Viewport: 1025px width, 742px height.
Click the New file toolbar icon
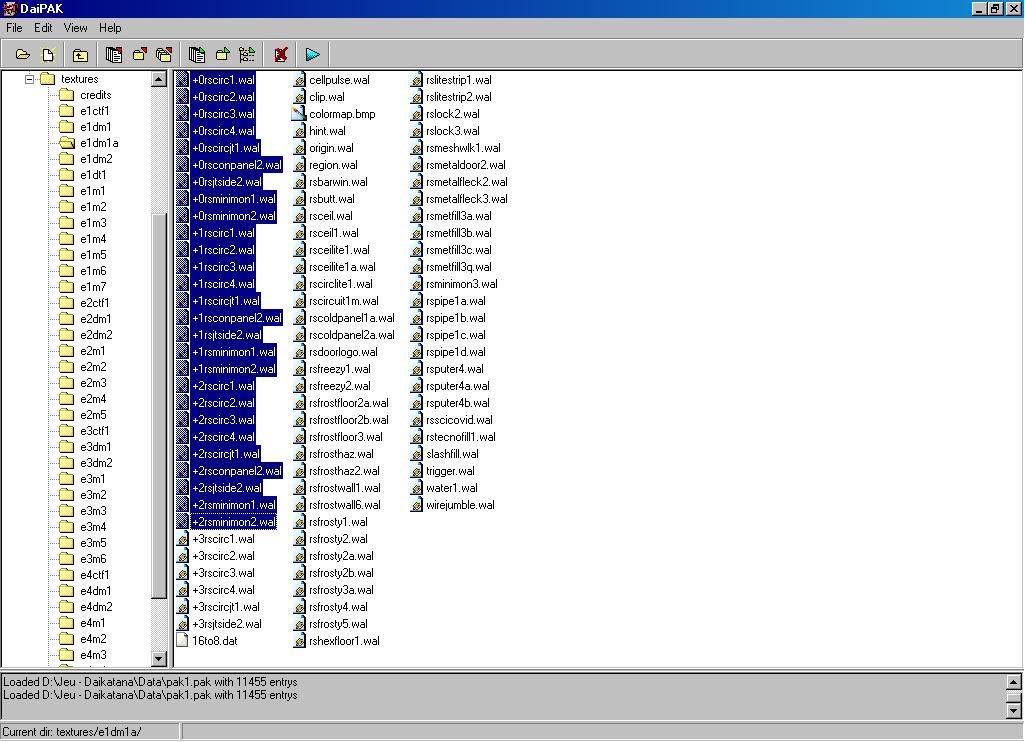(x=48, y=55)
